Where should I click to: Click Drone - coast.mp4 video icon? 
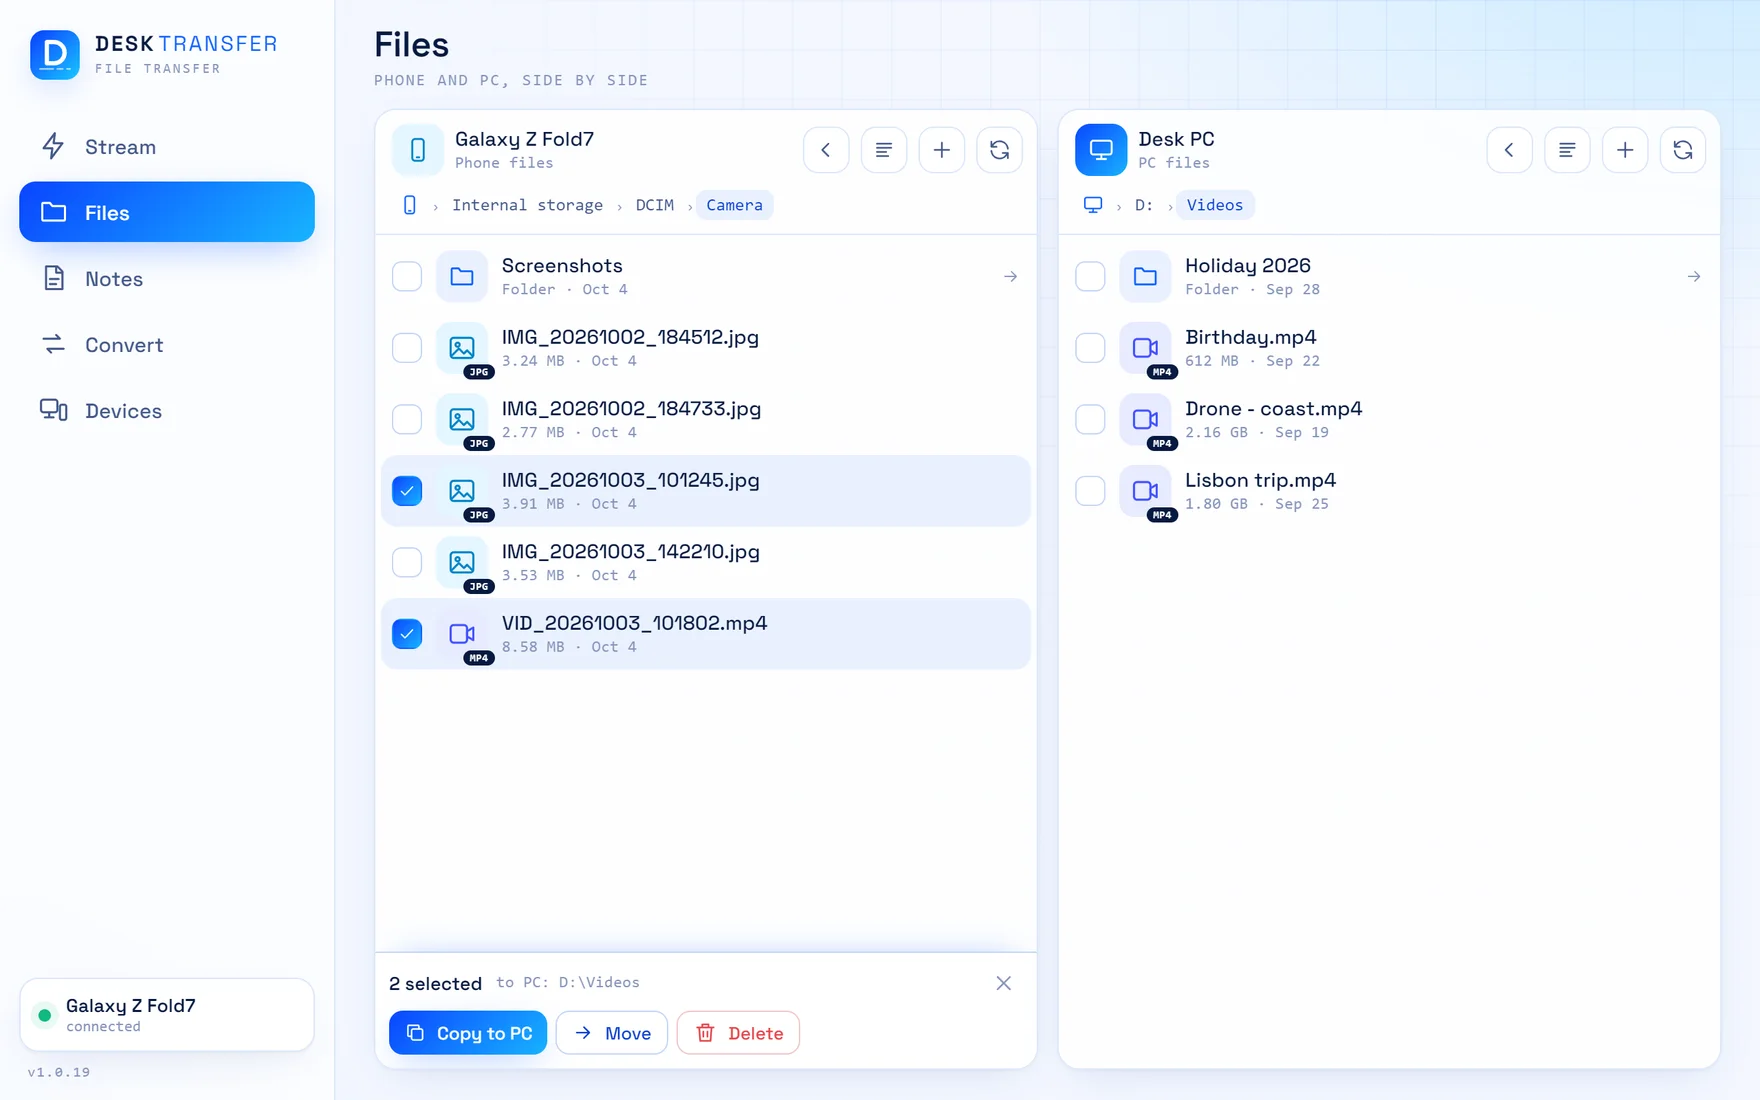point(1145,419)
